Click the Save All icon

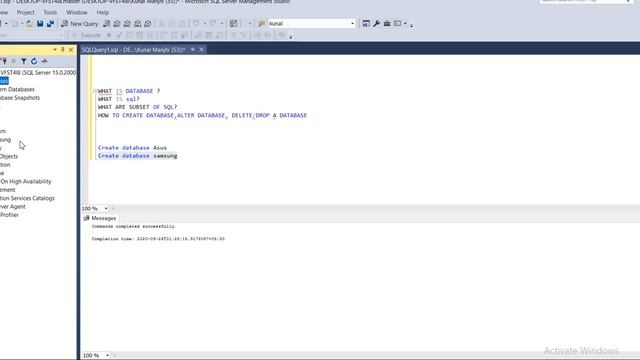pyautogui.click(x=50, y=24)
